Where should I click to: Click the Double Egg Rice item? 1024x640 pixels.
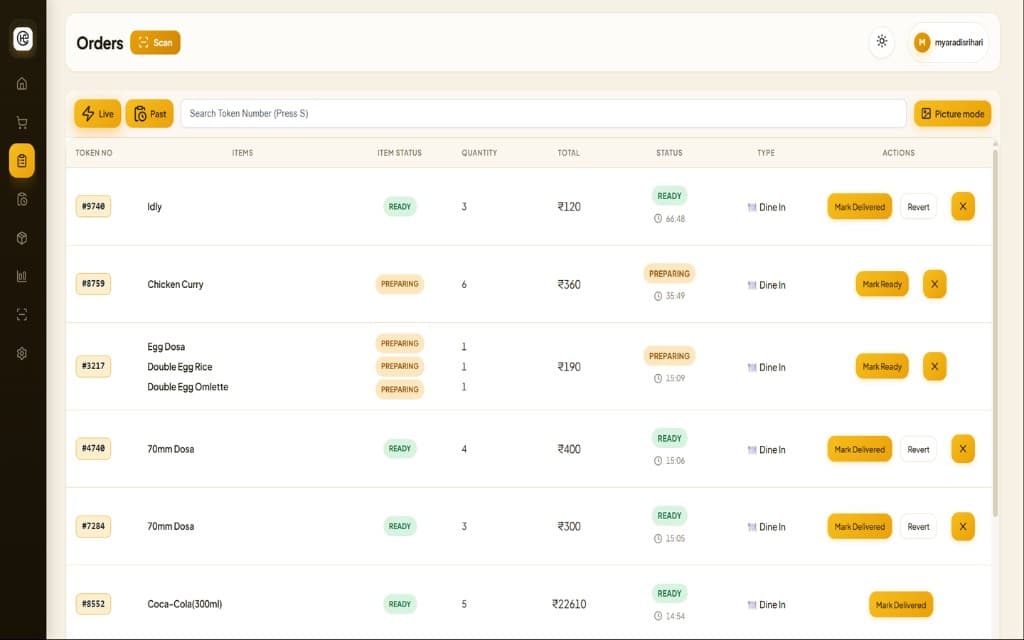pos(180,366)
